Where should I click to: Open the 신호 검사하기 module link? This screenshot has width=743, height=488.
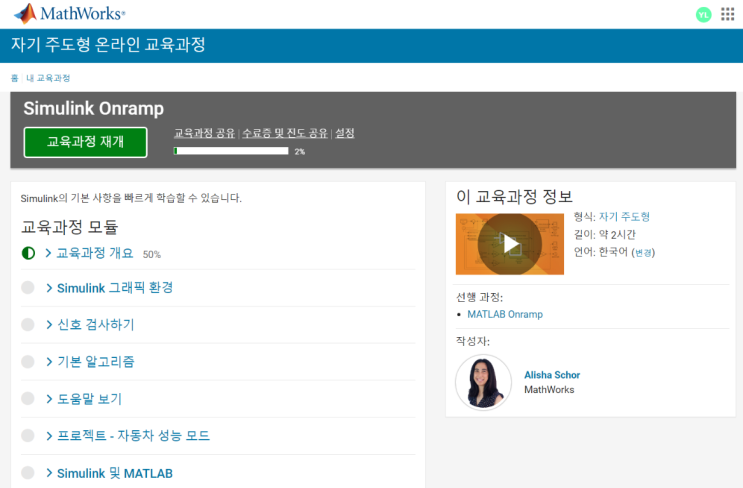[96, 325]
